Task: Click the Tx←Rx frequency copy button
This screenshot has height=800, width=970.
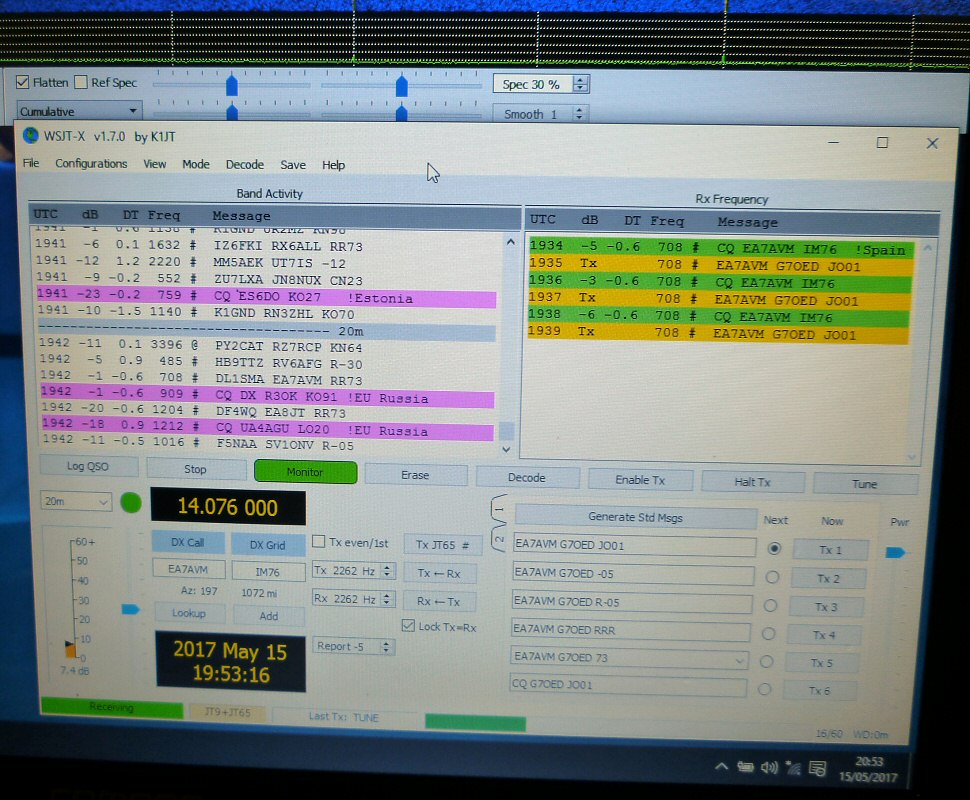Action: coord(439,573)
